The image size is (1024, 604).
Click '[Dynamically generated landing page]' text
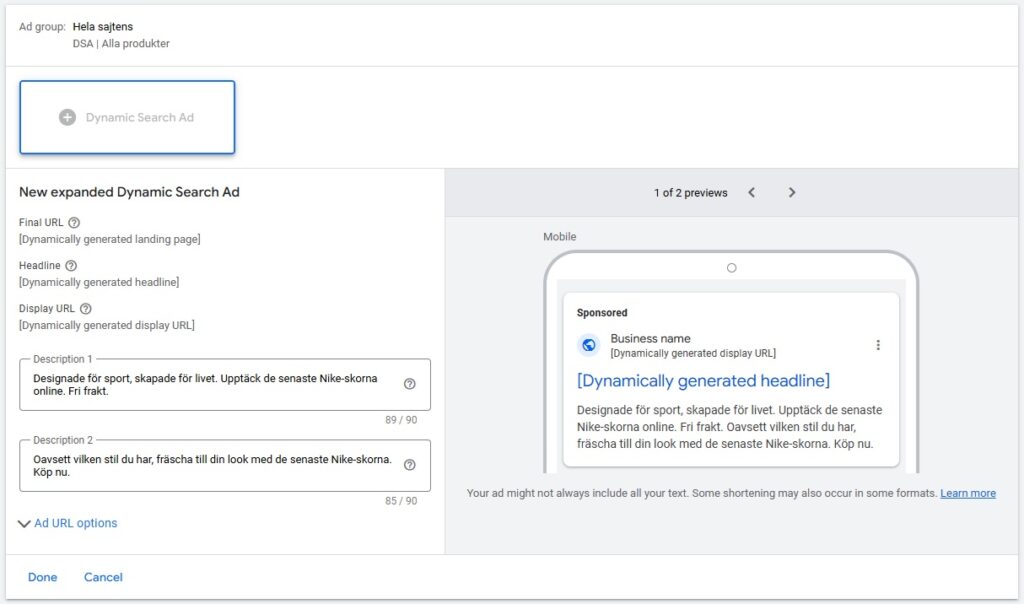(x=110, y=240)
